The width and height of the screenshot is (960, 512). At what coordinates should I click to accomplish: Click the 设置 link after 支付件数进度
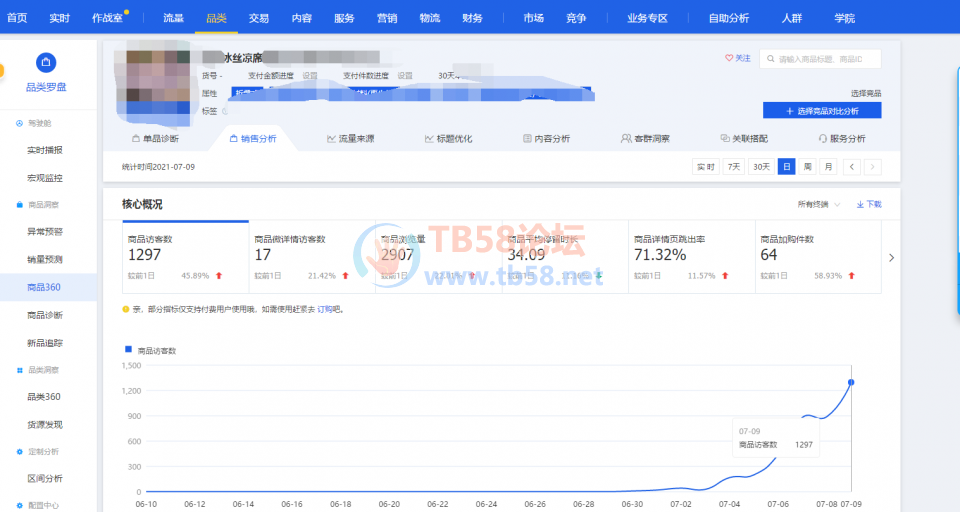[x=405, y=75]
